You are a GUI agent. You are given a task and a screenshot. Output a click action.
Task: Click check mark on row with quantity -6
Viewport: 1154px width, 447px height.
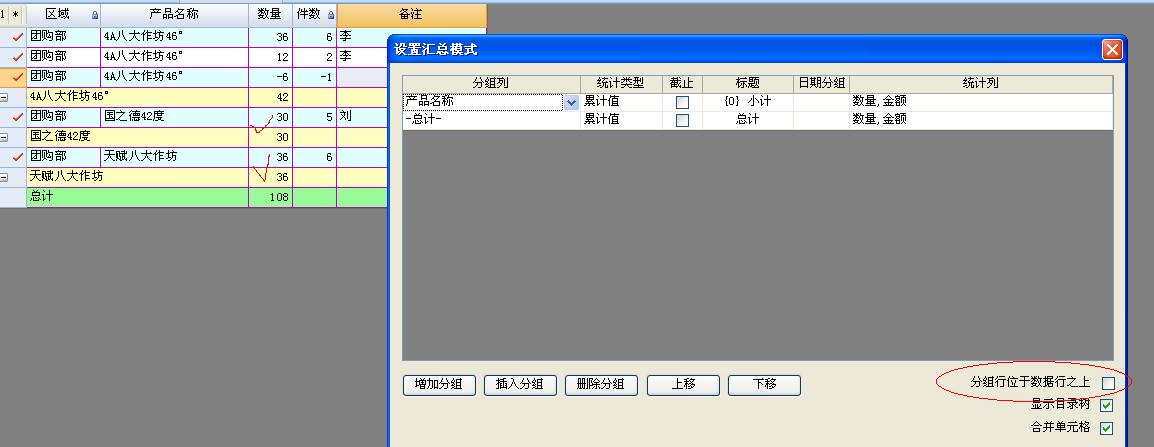click(x=18, y=77)
